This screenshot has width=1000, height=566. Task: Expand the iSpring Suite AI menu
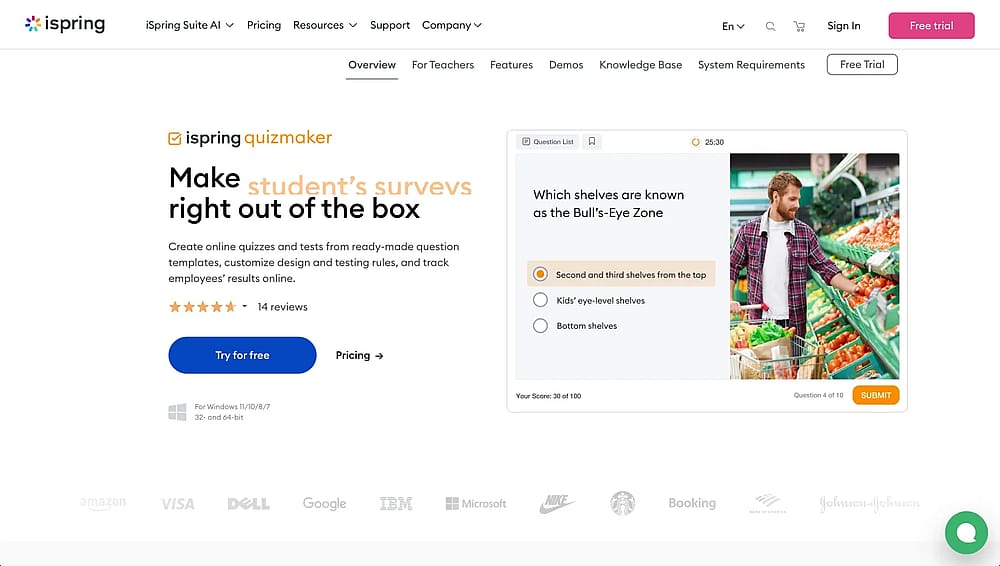189,25
